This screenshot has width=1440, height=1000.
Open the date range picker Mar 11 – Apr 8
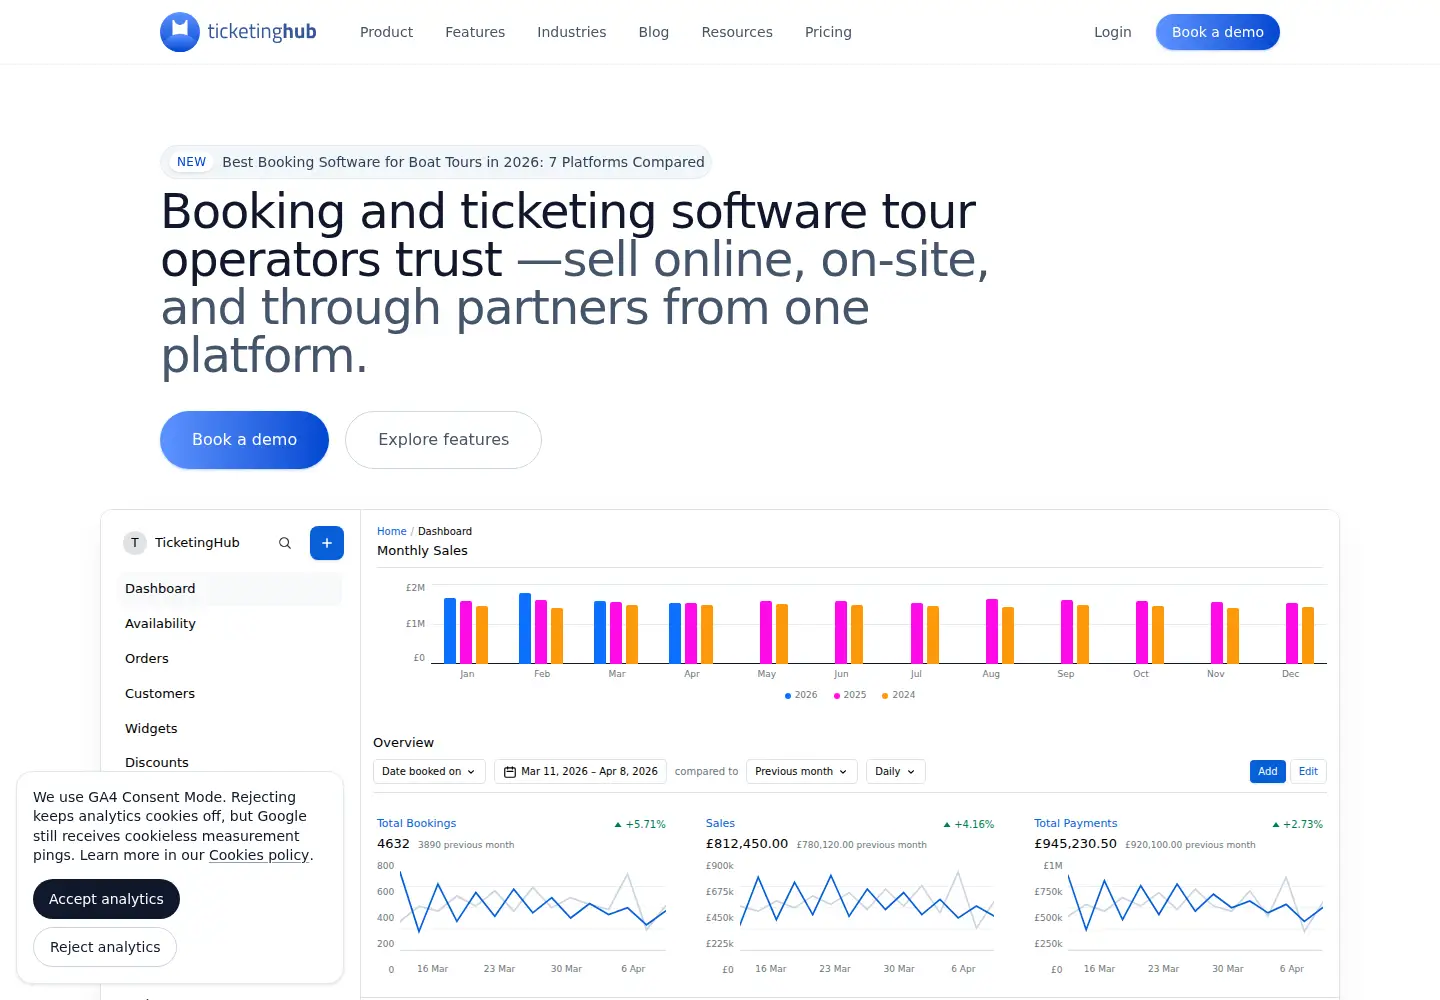[580, 772]
